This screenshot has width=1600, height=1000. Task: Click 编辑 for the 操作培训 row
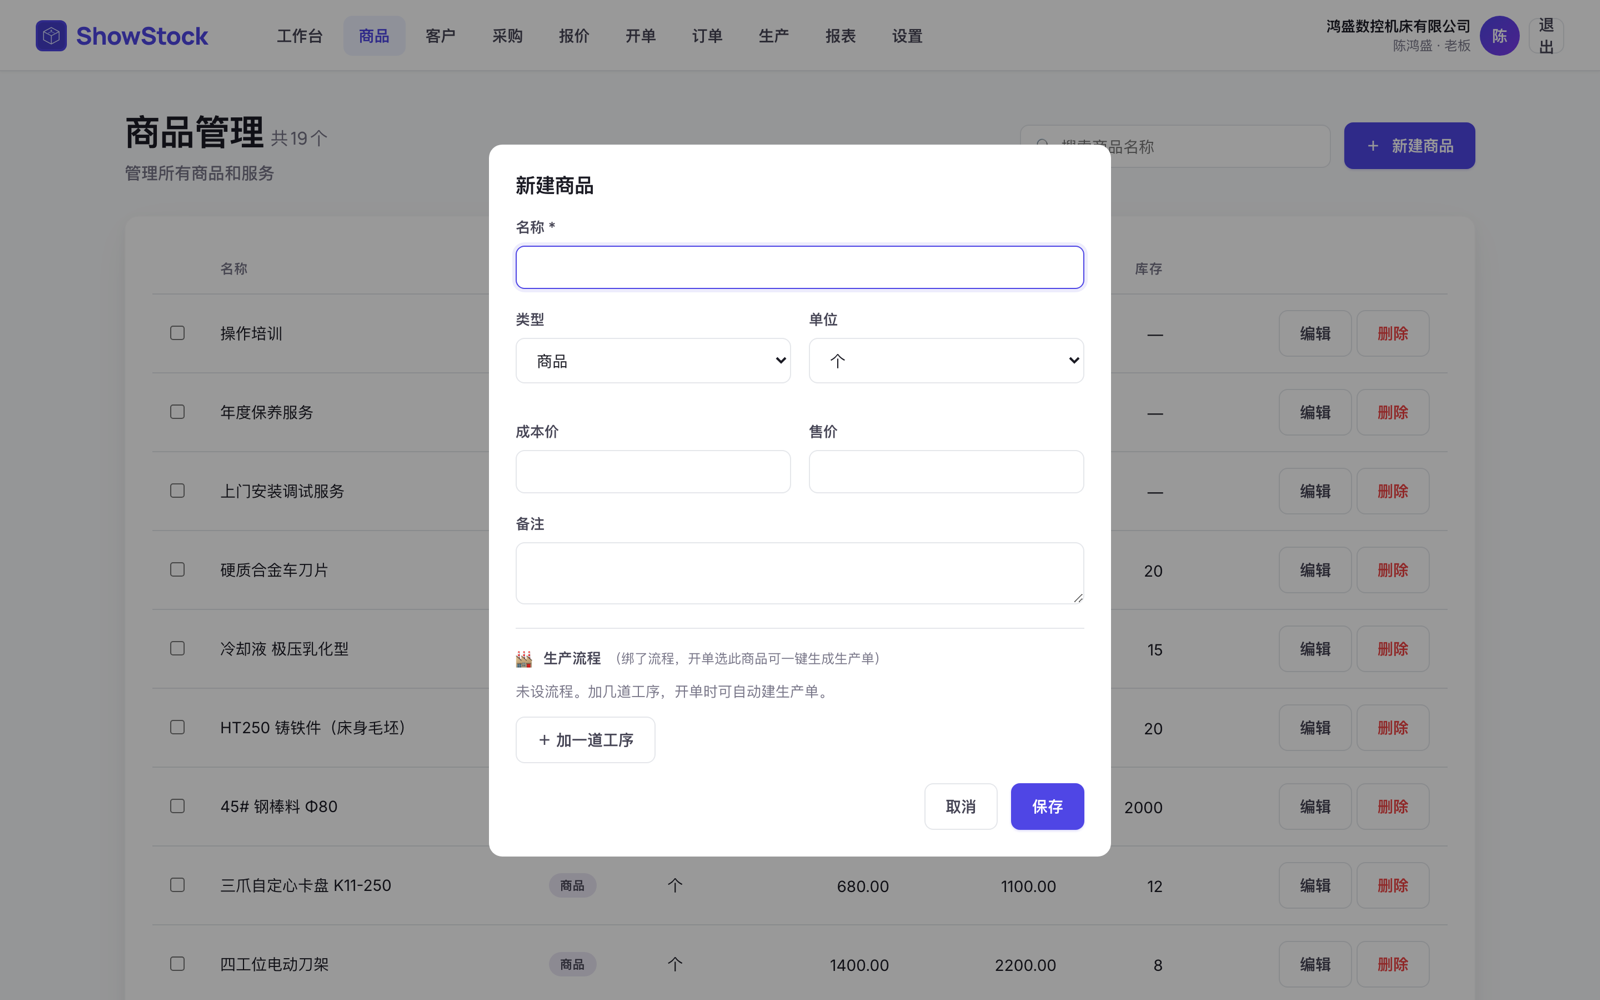click(x=1315, y=333)
